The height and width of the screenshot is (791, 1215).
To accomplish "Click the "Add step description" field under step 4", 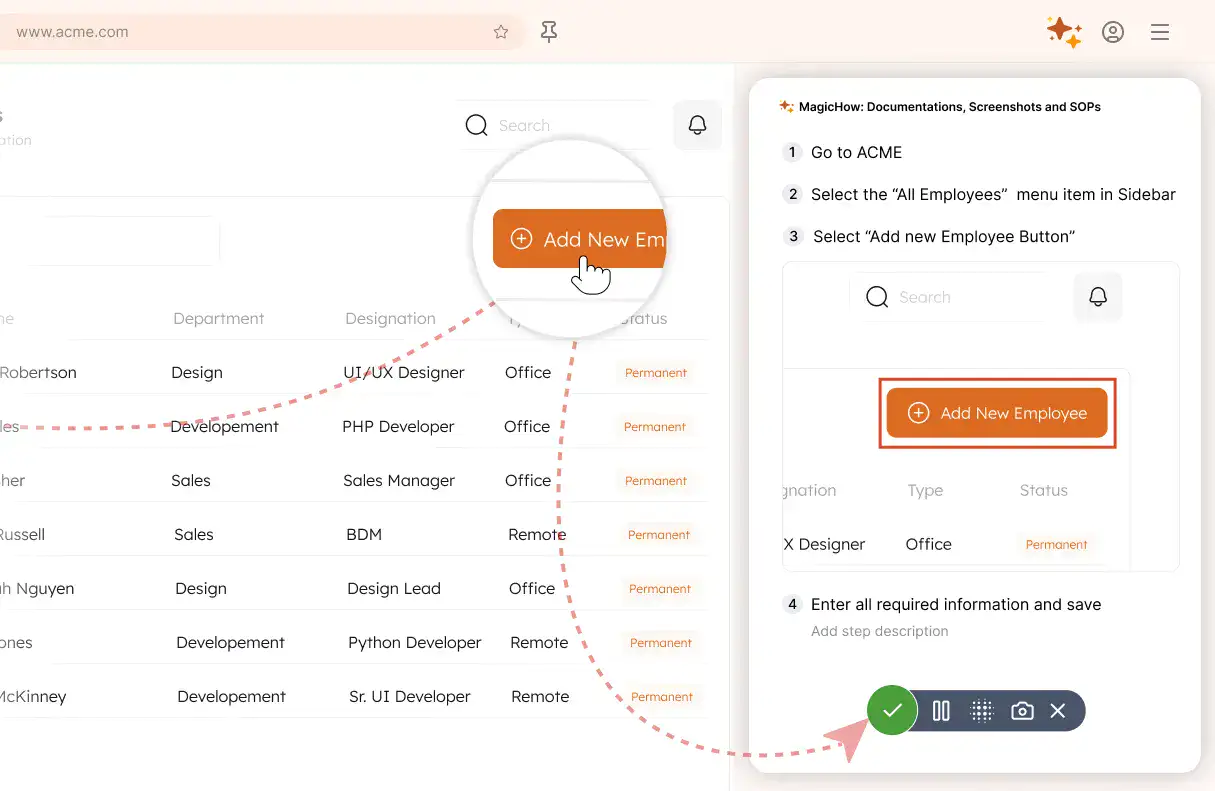I will 880,631.
